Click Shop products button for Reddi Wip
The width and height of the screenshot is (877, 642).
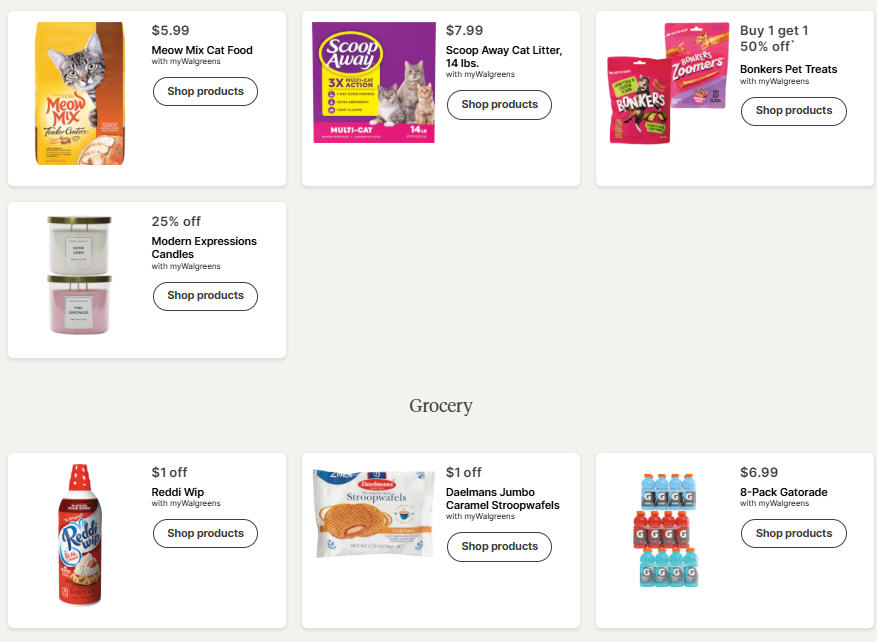[205, 534]
